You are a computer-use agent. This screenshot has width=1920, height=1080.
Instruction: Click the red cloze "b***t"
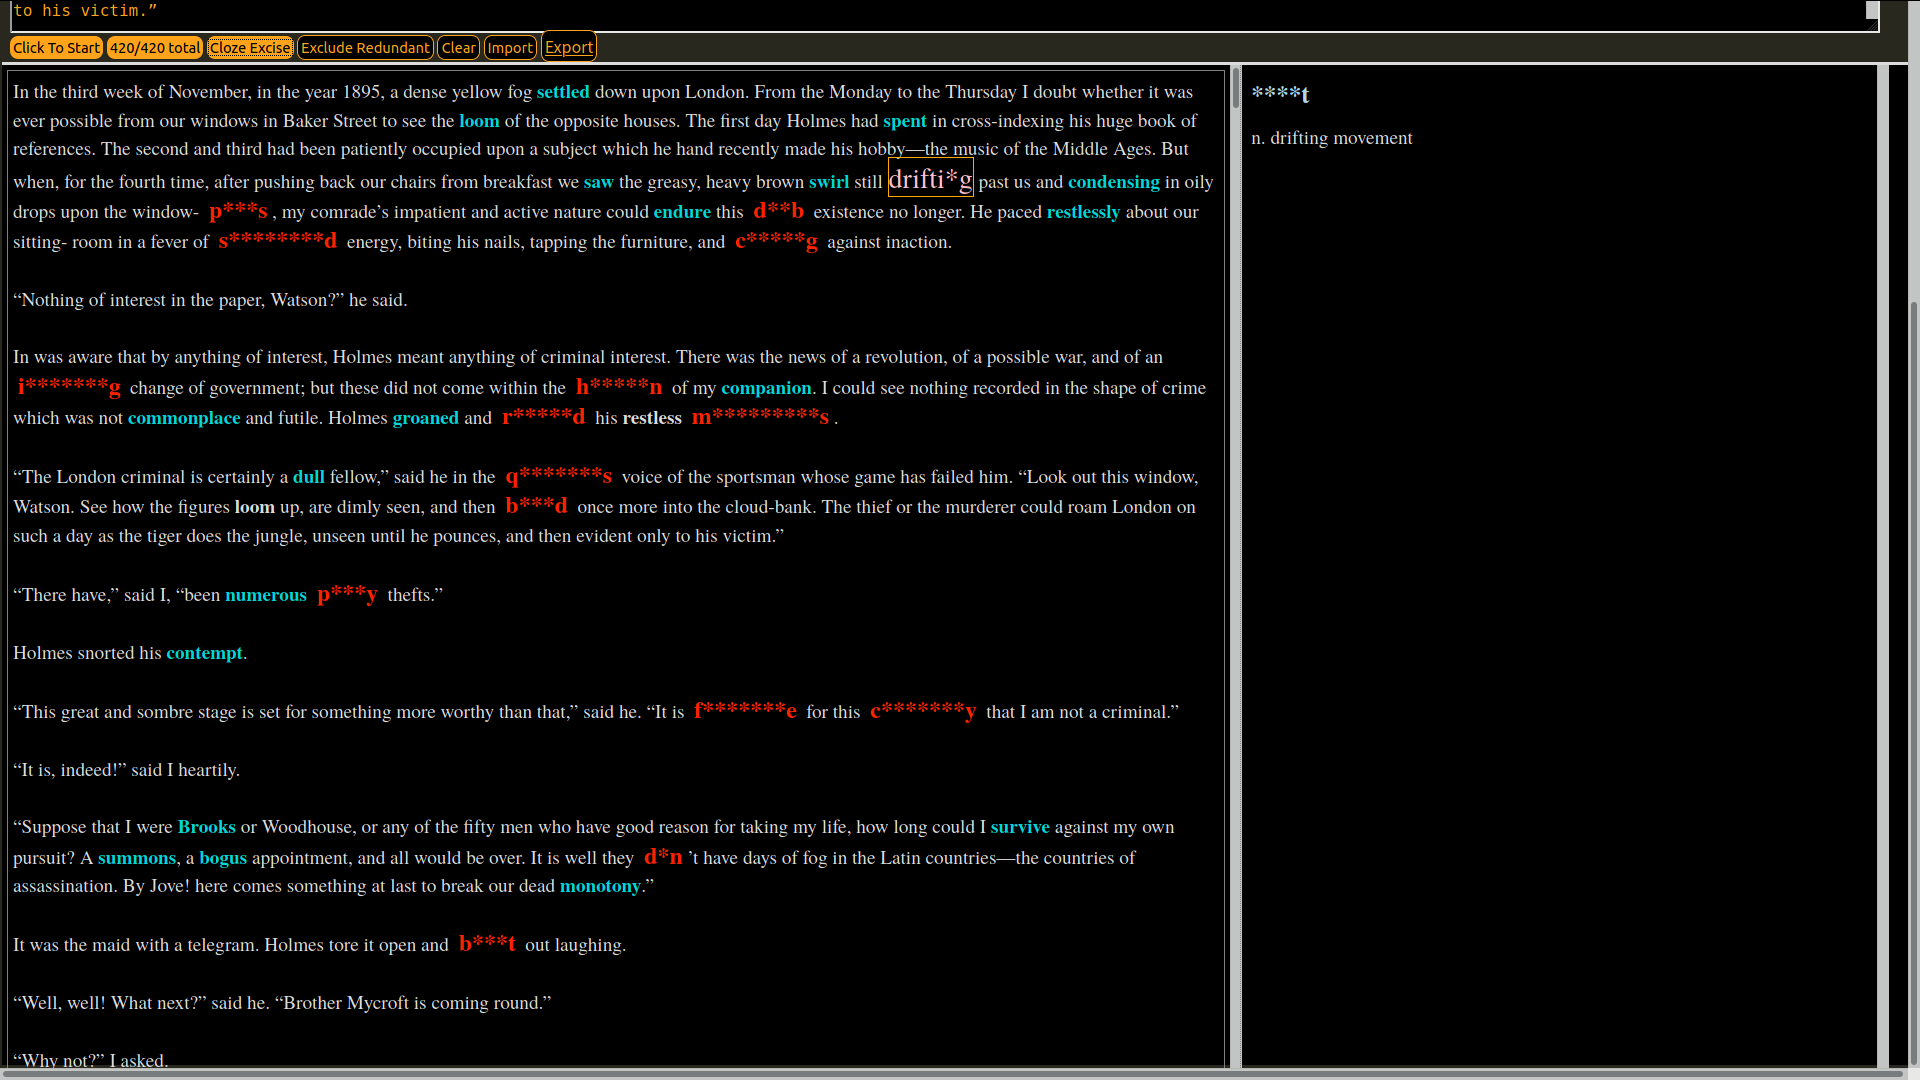coord(487,944)
